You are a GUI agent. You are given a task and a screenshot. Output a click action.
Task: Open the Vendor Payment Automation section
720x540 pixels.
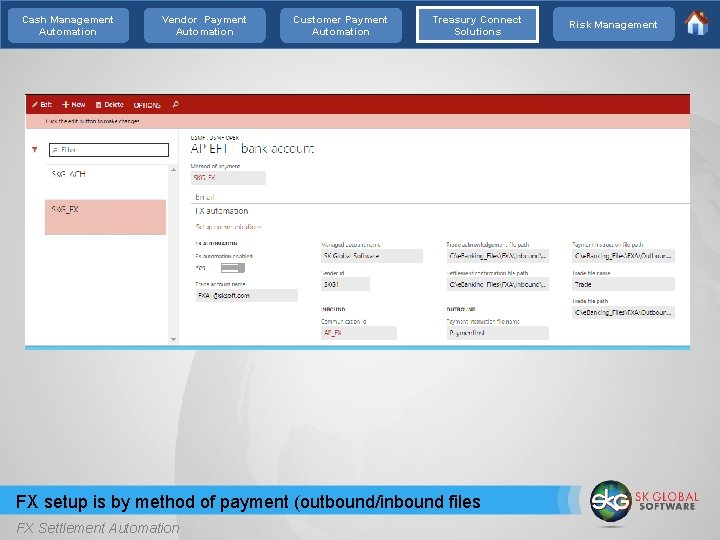point(204,25)
